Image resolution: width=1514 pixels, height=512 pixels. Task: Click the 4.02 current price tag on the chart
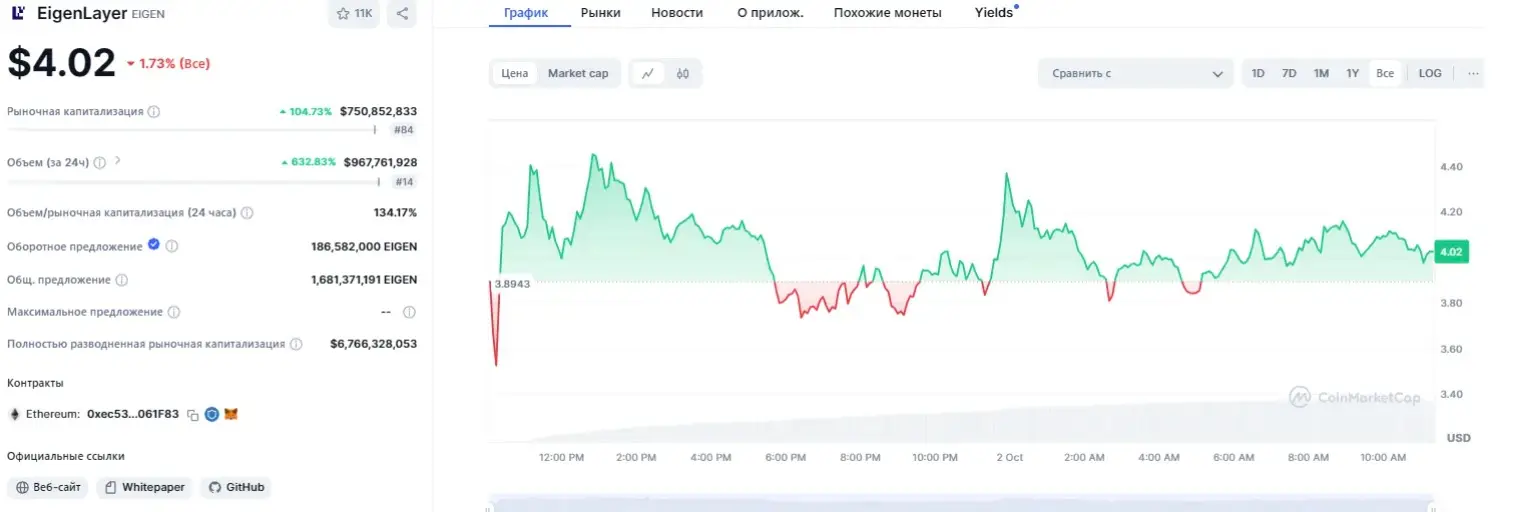tap(1450, 252)
